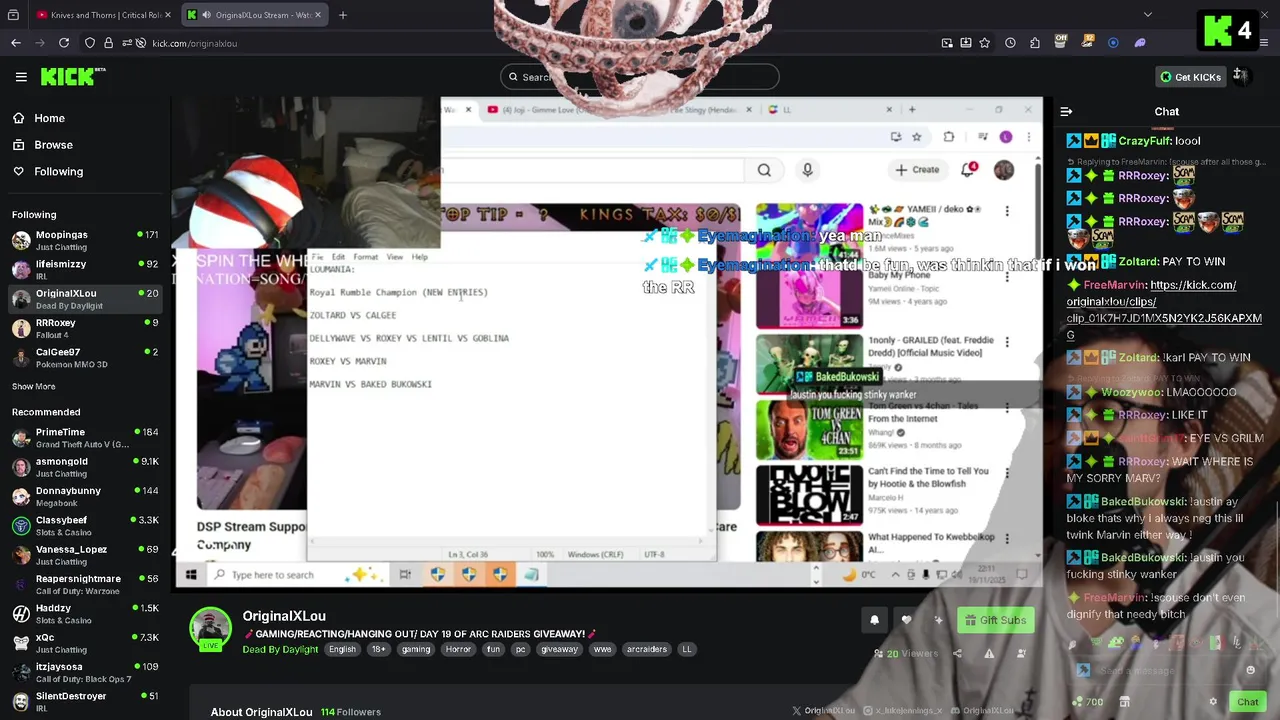Open the SilentDestroyer recommended channel
This screenshot has width=1280, height=720.
coord(85,702)
